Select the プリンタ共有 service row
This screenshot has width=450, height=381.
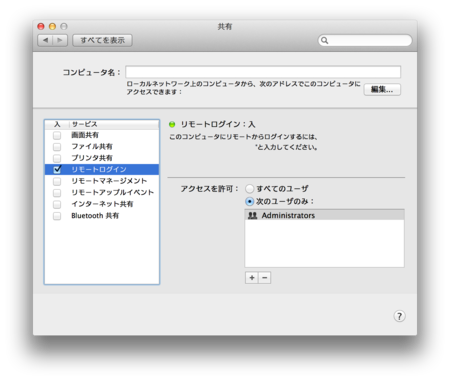[x=102, y=158]
